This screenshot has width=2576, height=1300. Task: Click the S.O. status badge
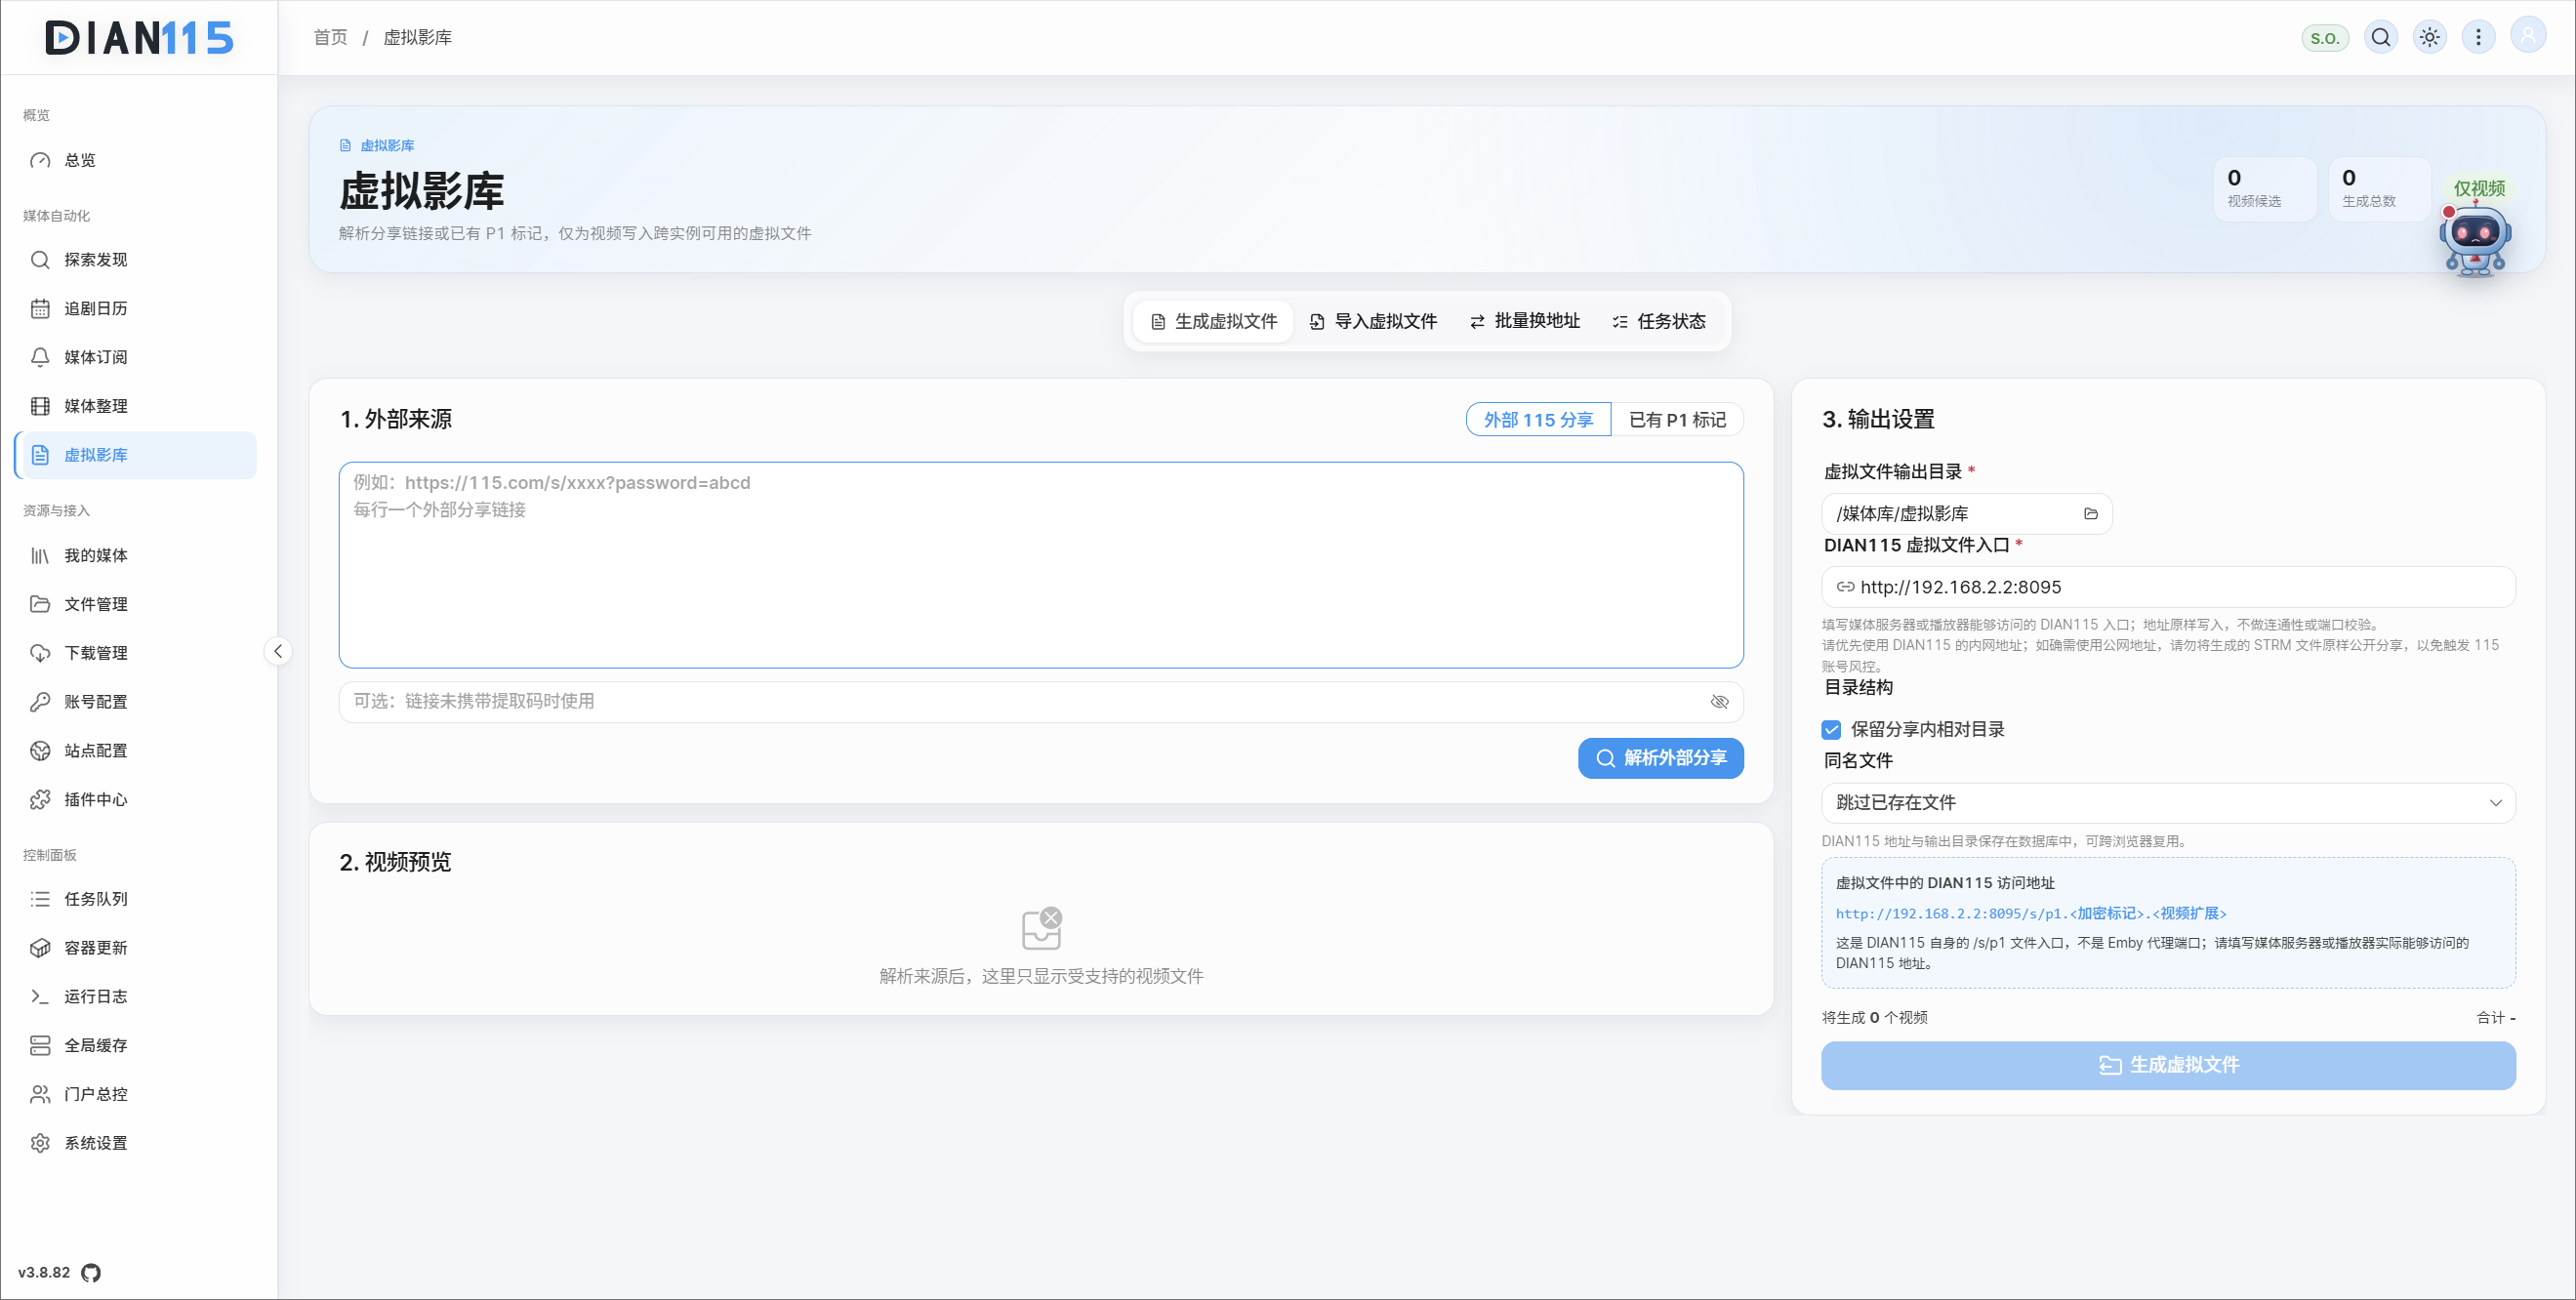2325,38
